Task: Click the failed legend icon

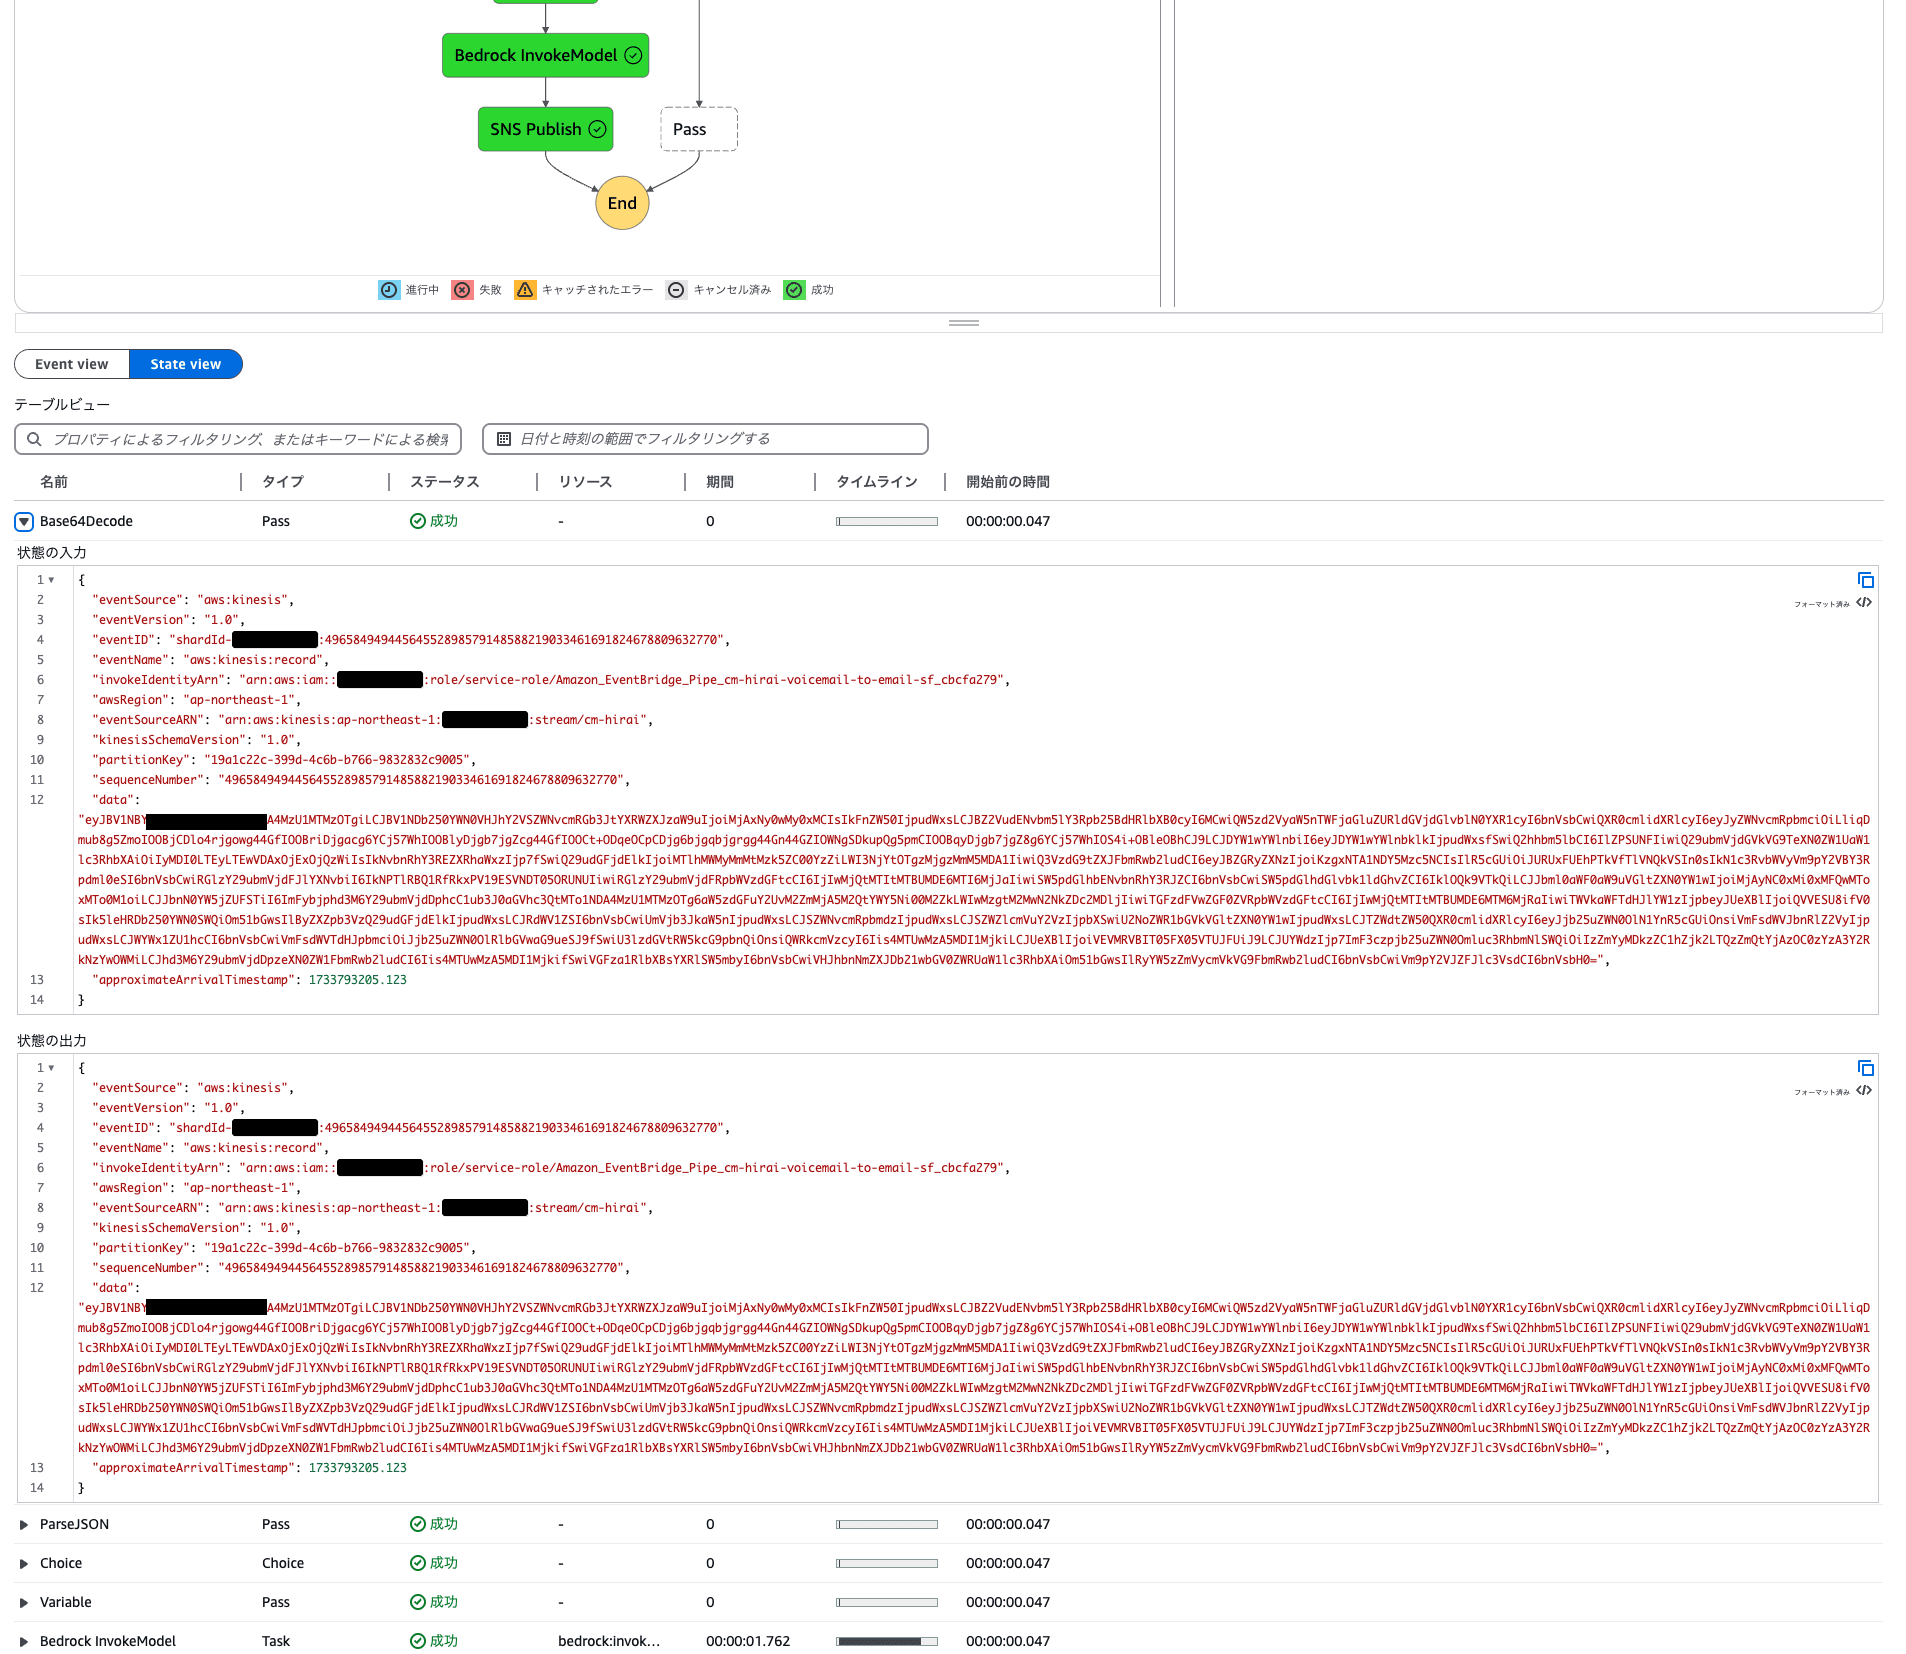Action: pos(462,290)
